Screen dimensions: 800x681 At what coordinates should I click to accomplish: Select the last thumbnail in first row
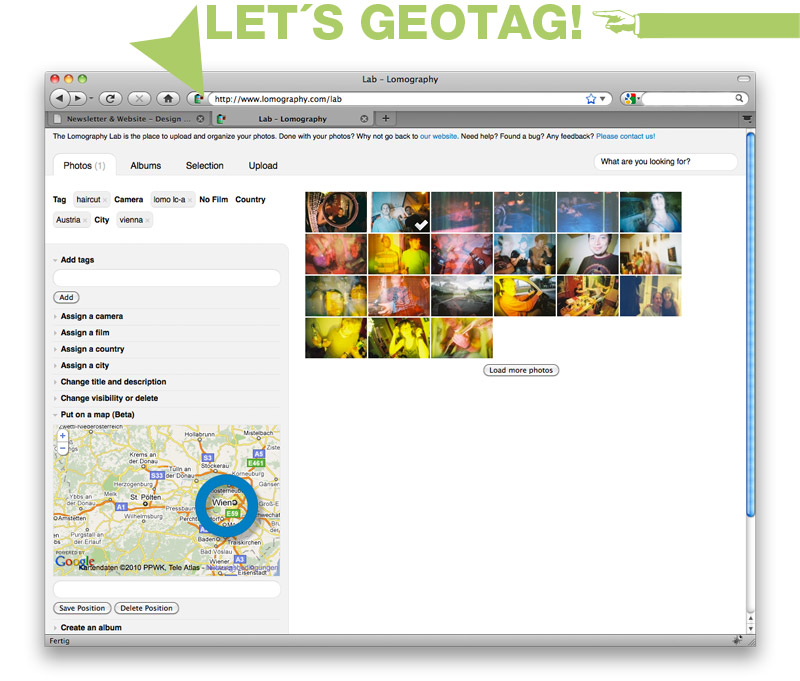click(x=651, y=212)
